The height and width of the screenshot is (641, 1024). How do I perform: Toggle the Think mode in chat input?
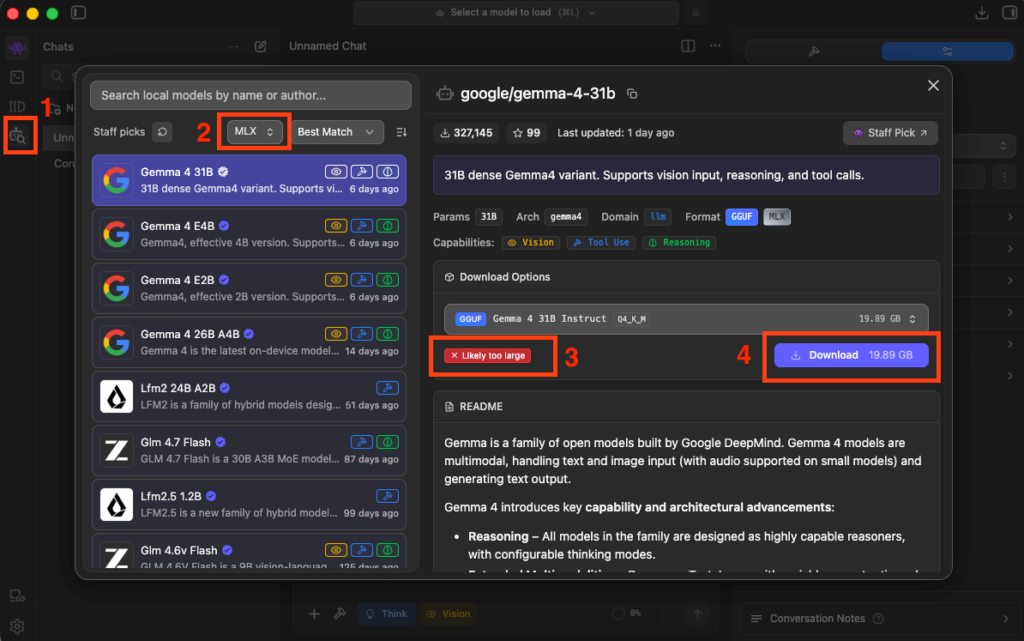(x=386, y=614)
